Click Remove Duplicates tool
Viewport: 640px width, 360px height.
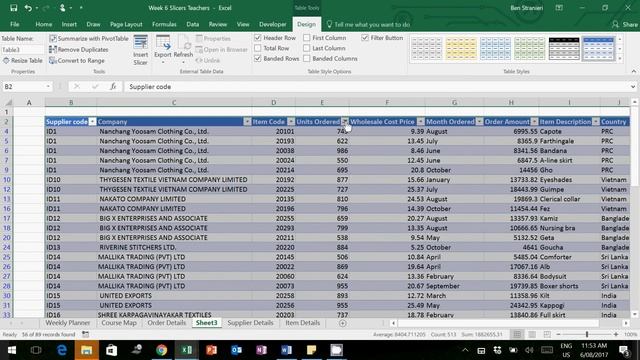tap(78, 49)
